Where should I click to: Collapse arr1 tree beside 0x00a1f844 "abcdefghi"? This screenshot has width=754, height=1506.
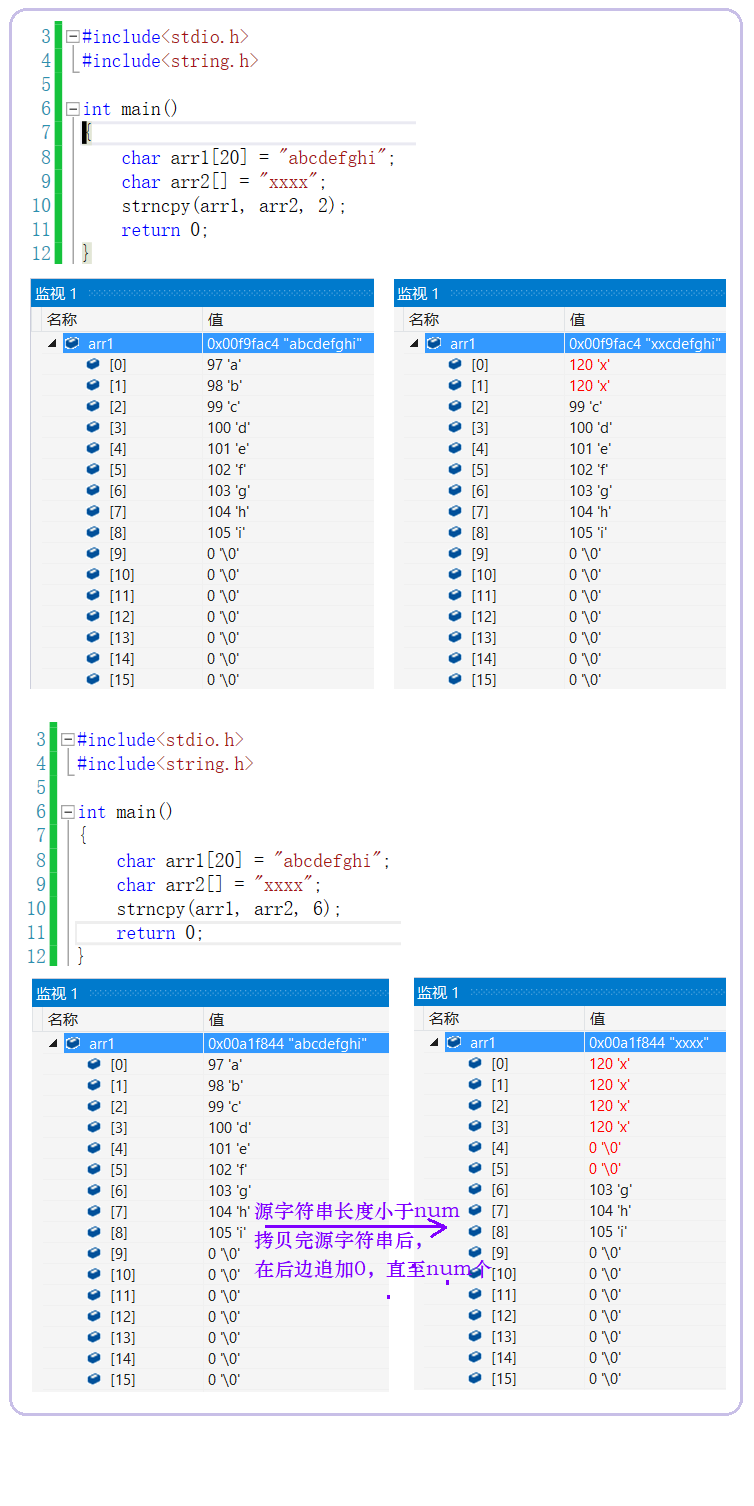click(53, 1044)
